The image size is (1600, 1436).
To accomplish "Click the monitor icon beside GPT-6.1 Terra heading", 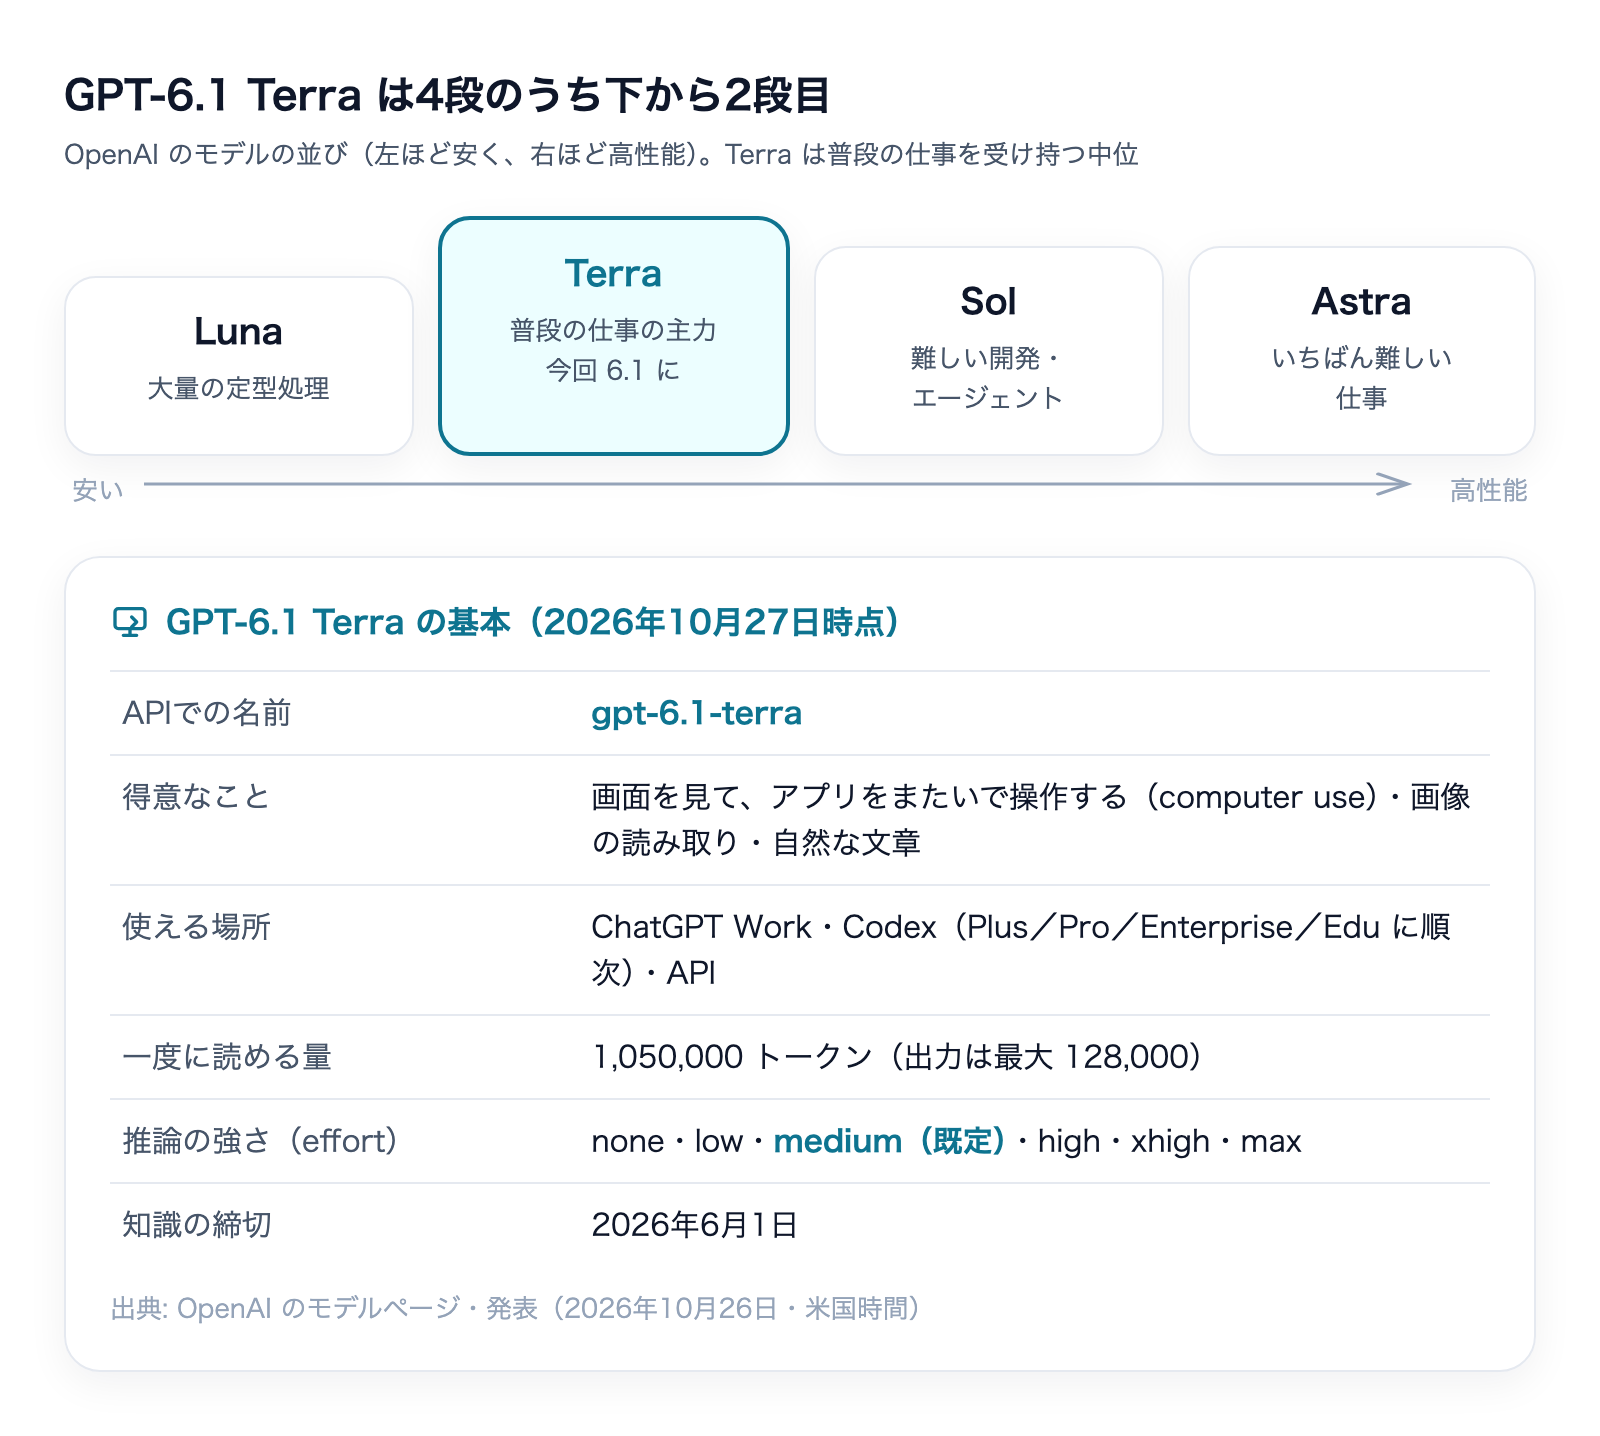I will tap(130, 622).
